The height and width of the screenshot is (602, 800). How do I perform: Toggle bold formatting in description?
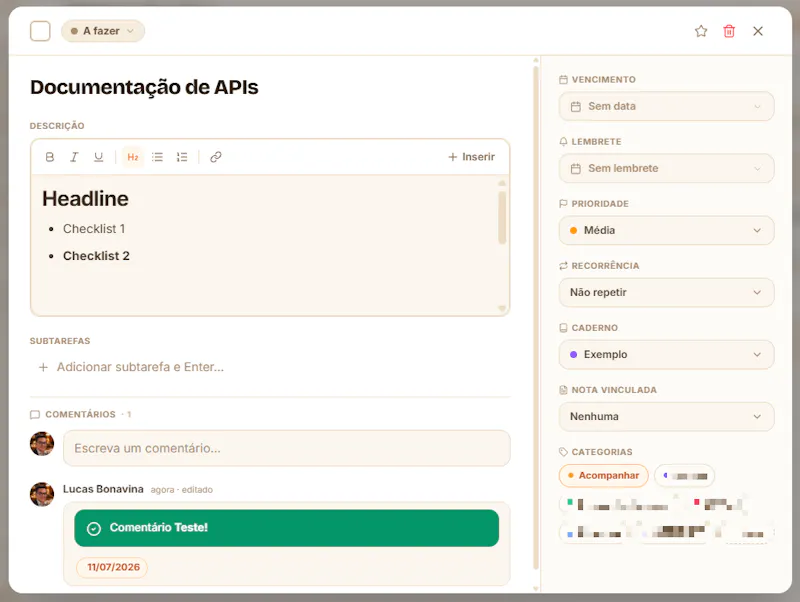point(49,157)
